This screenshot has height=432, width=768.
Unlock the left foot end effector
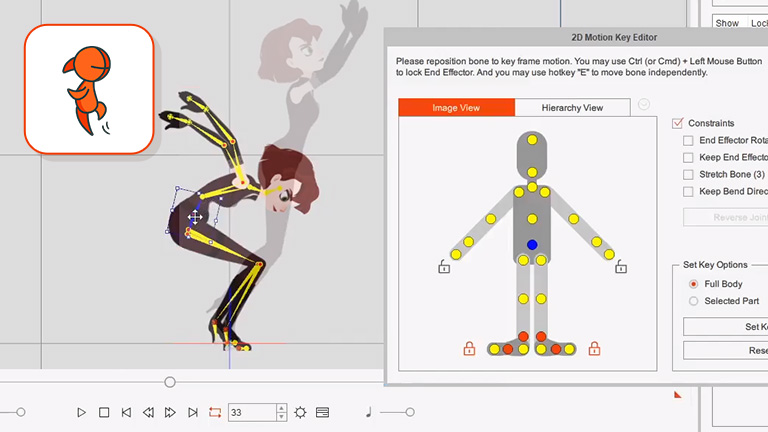pyautogui.click(x=469, y=348)
